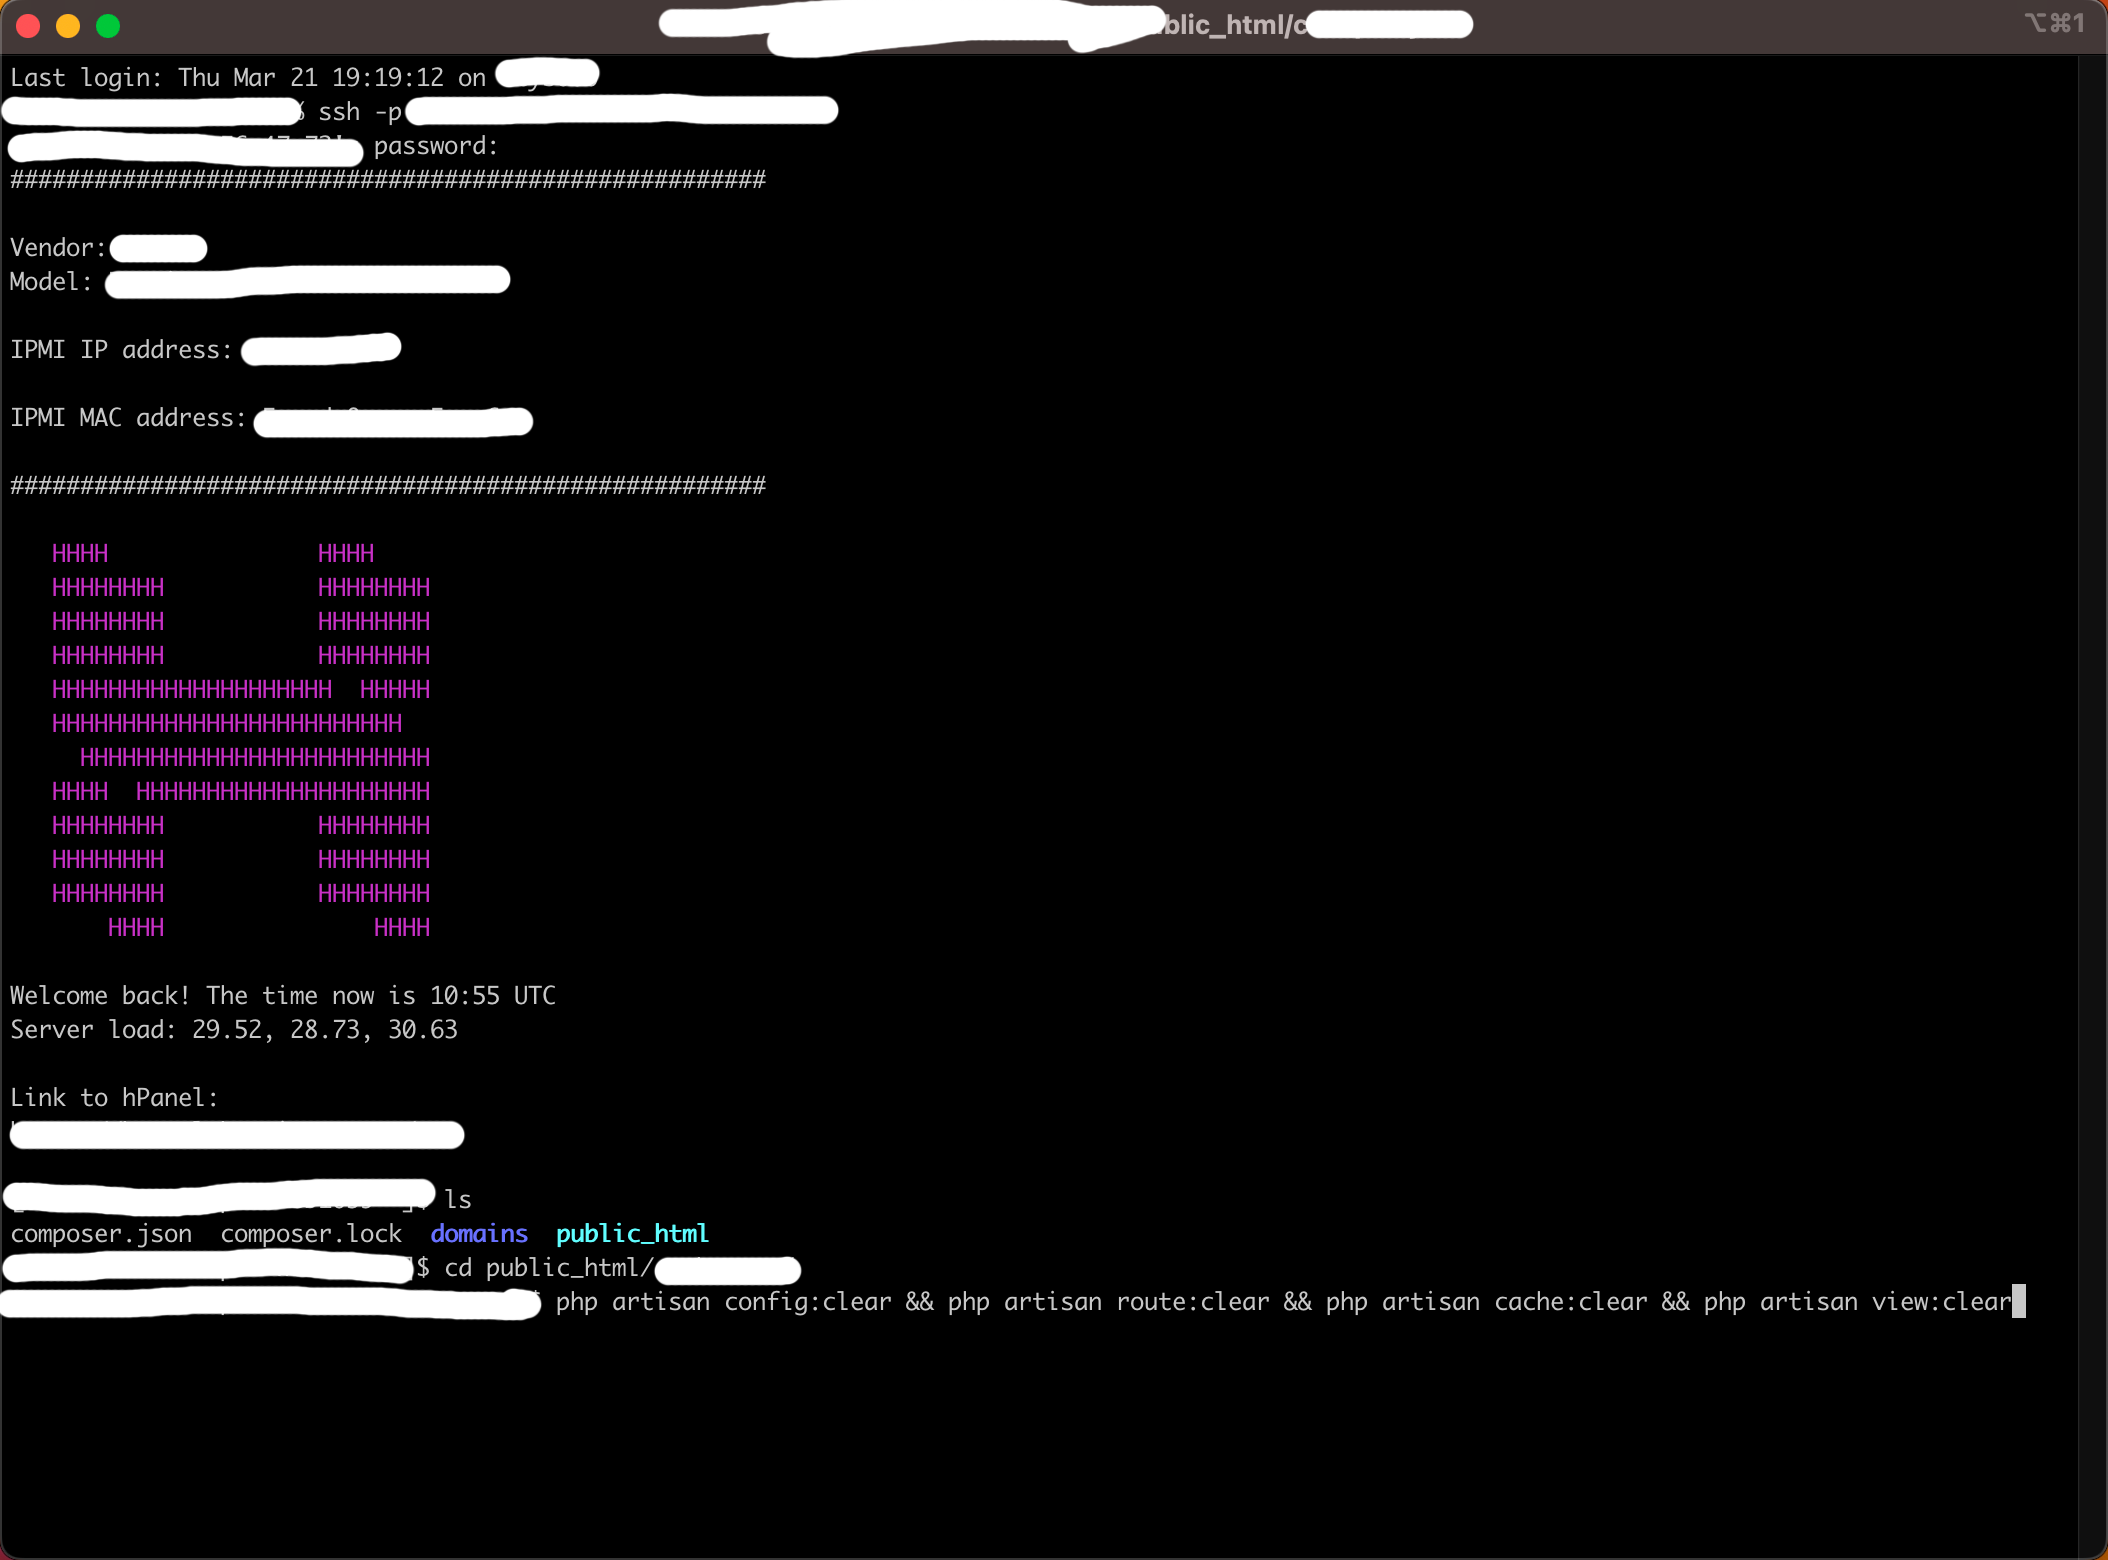Click the yellow minimize window button

(x=68, y=26)
